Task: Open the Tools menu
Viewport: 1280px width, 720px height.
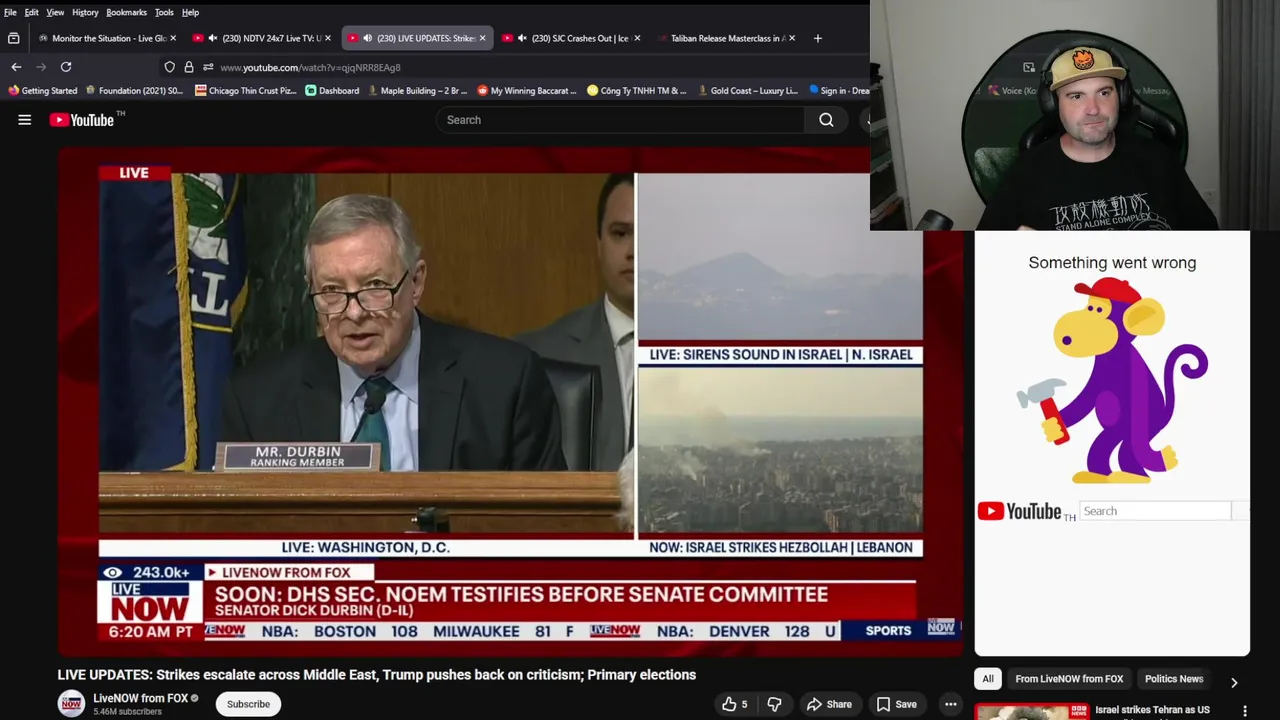Action: pyautogui.click(x=164, y=12)
